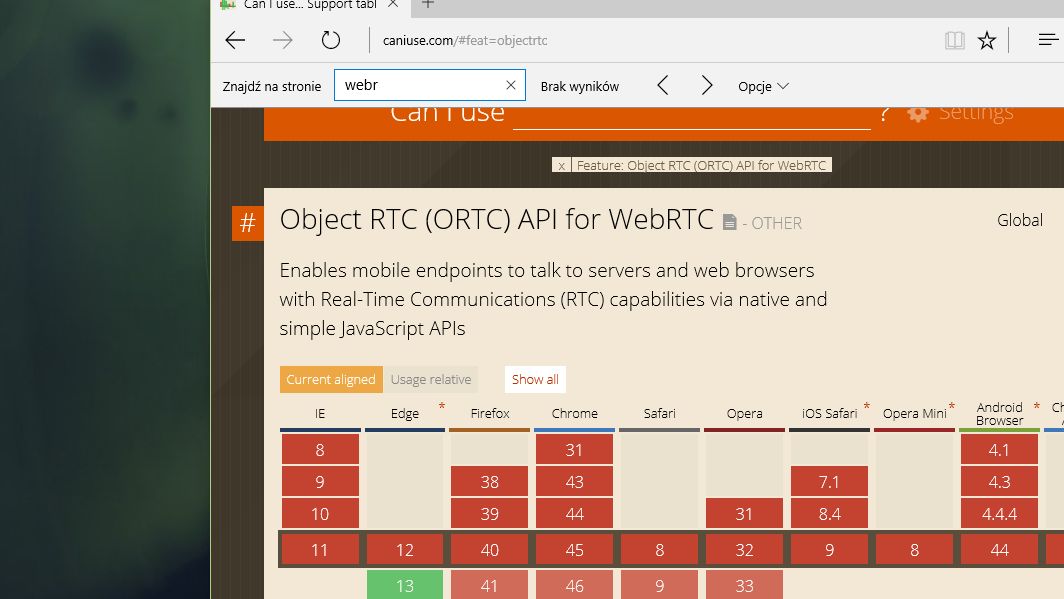This screenshot has width=1064, height=599.
Task: Jump to previous find result arrow
Action: [x=663, y=85]
